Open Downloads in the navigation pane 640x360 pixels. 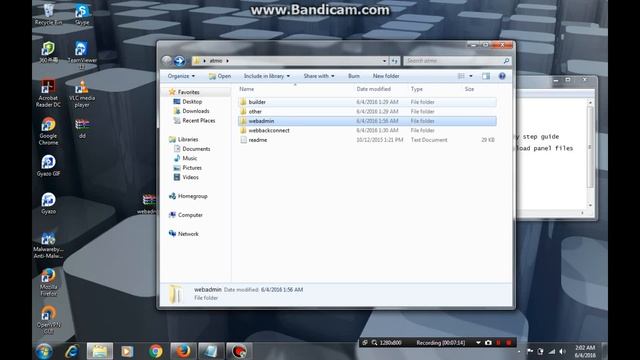tap(196, 111)
